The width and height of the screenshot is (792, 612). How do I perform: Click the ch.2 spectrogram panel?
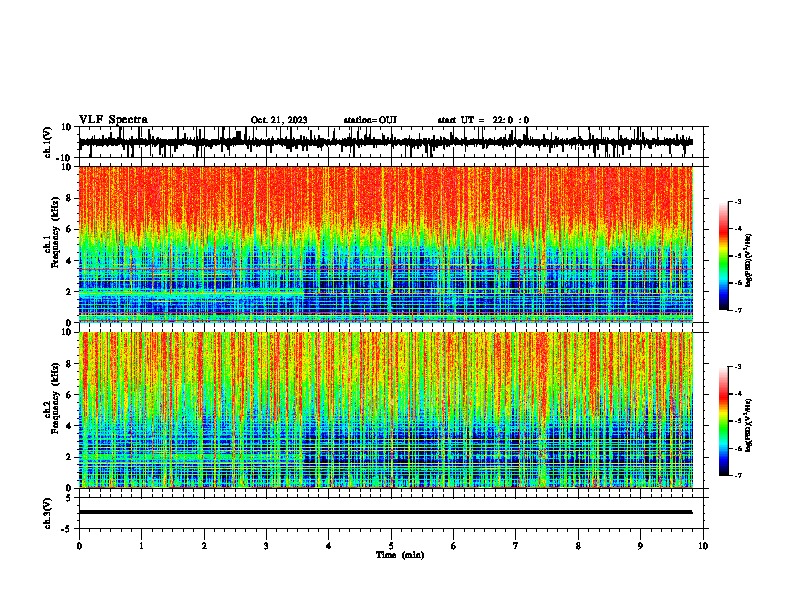click(x=385, y=410)
